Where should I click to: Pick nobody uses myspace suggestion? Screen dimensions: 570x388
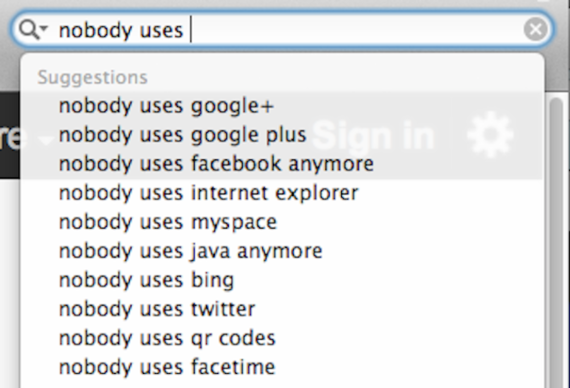coord(282,222)
